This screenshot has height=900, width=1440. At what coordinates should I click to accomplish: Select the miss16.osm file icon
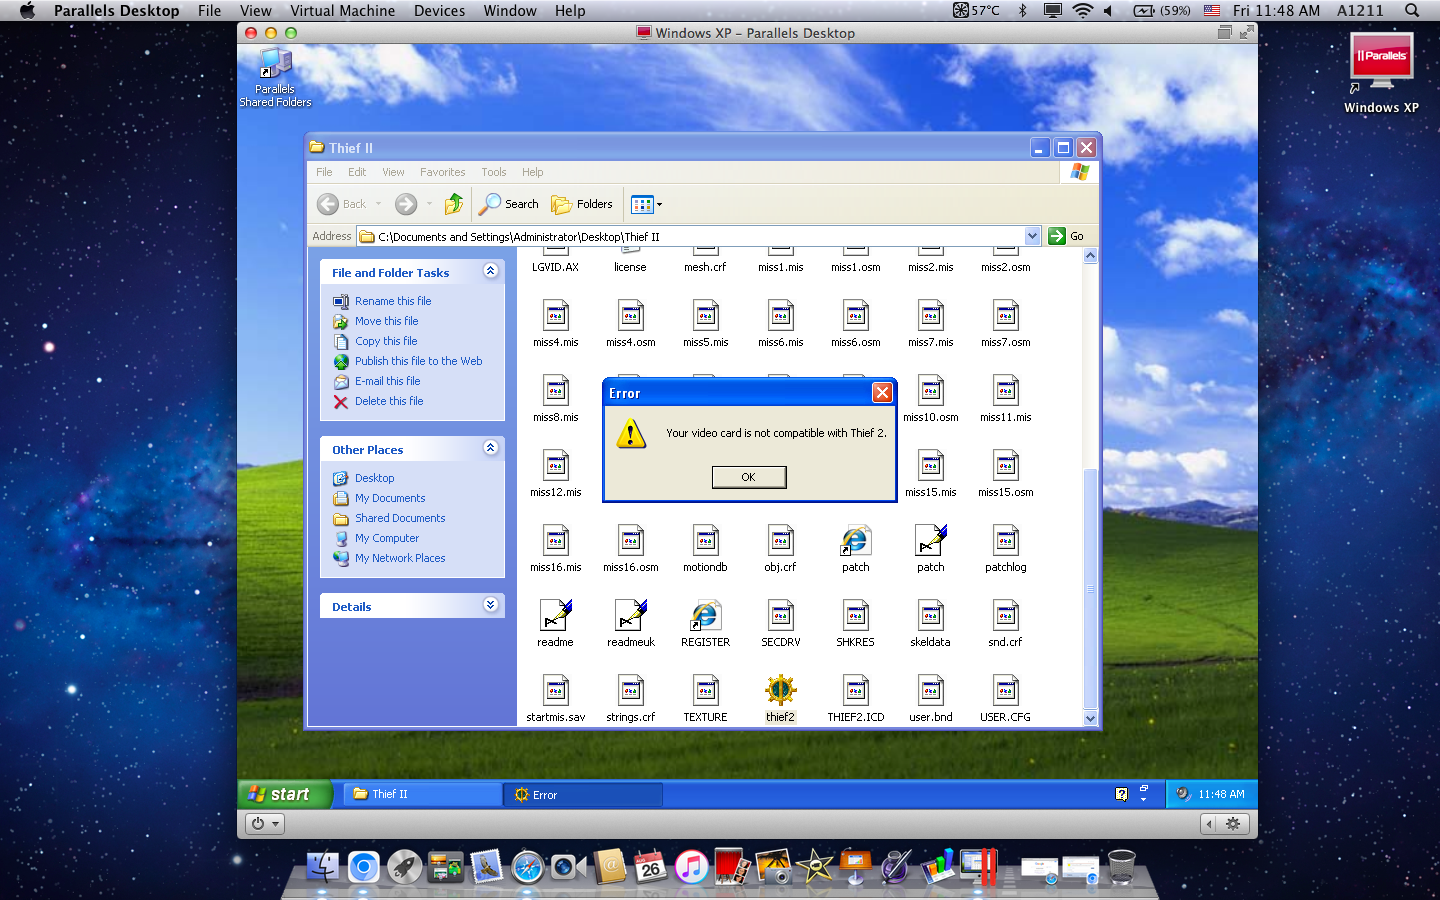pyautogui.click(x=631, y=540)
